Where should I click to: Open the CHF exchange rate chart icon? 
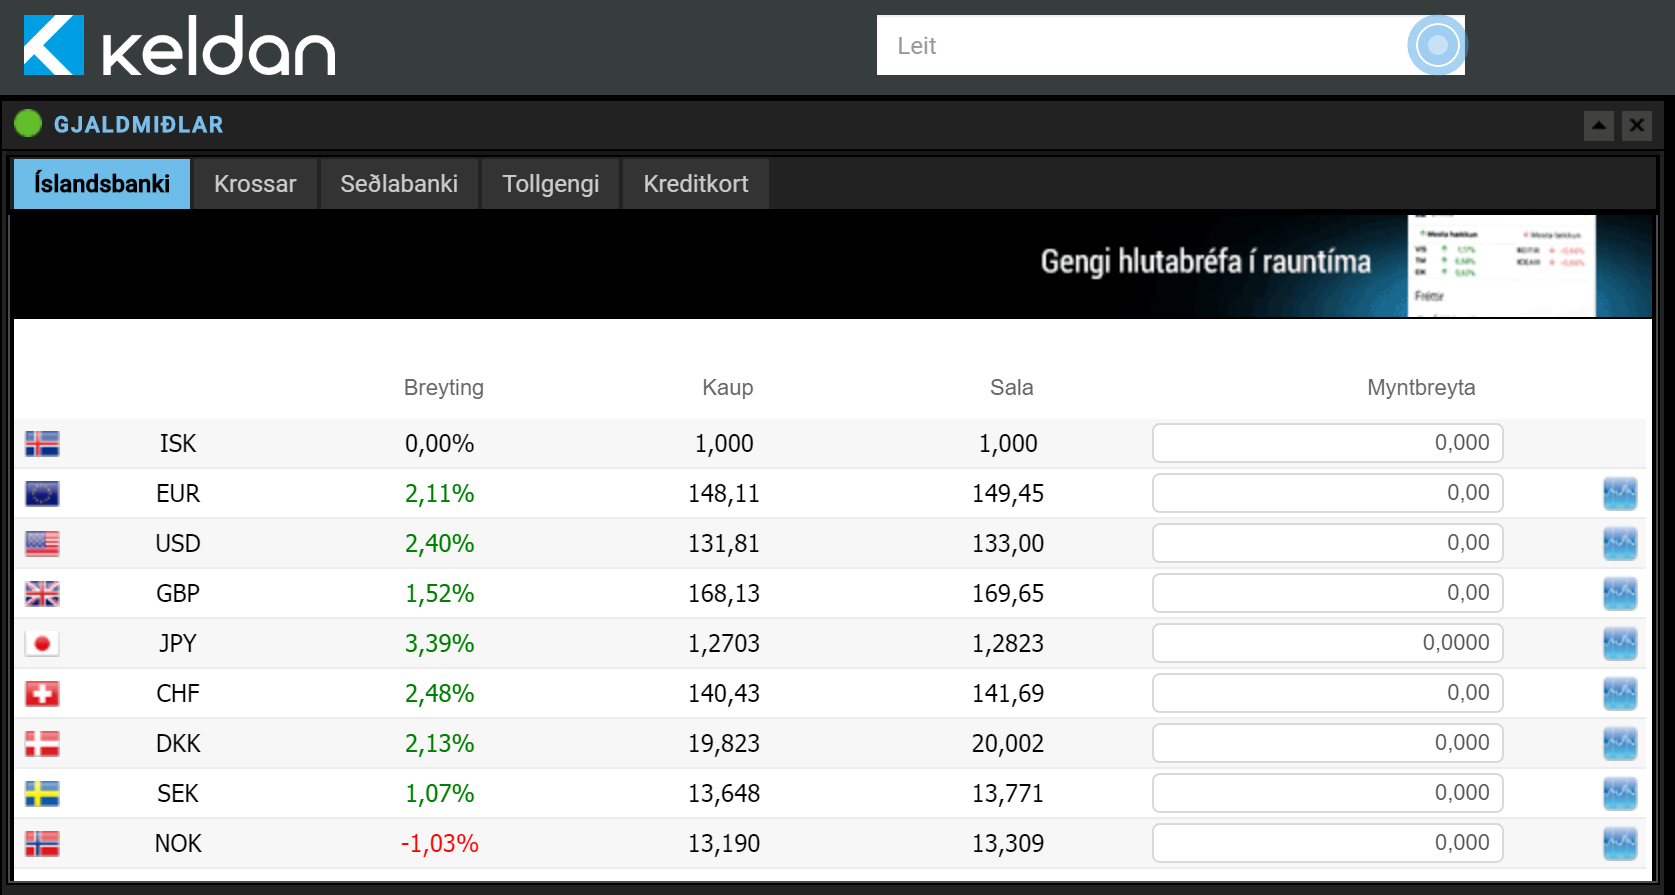1619,693
